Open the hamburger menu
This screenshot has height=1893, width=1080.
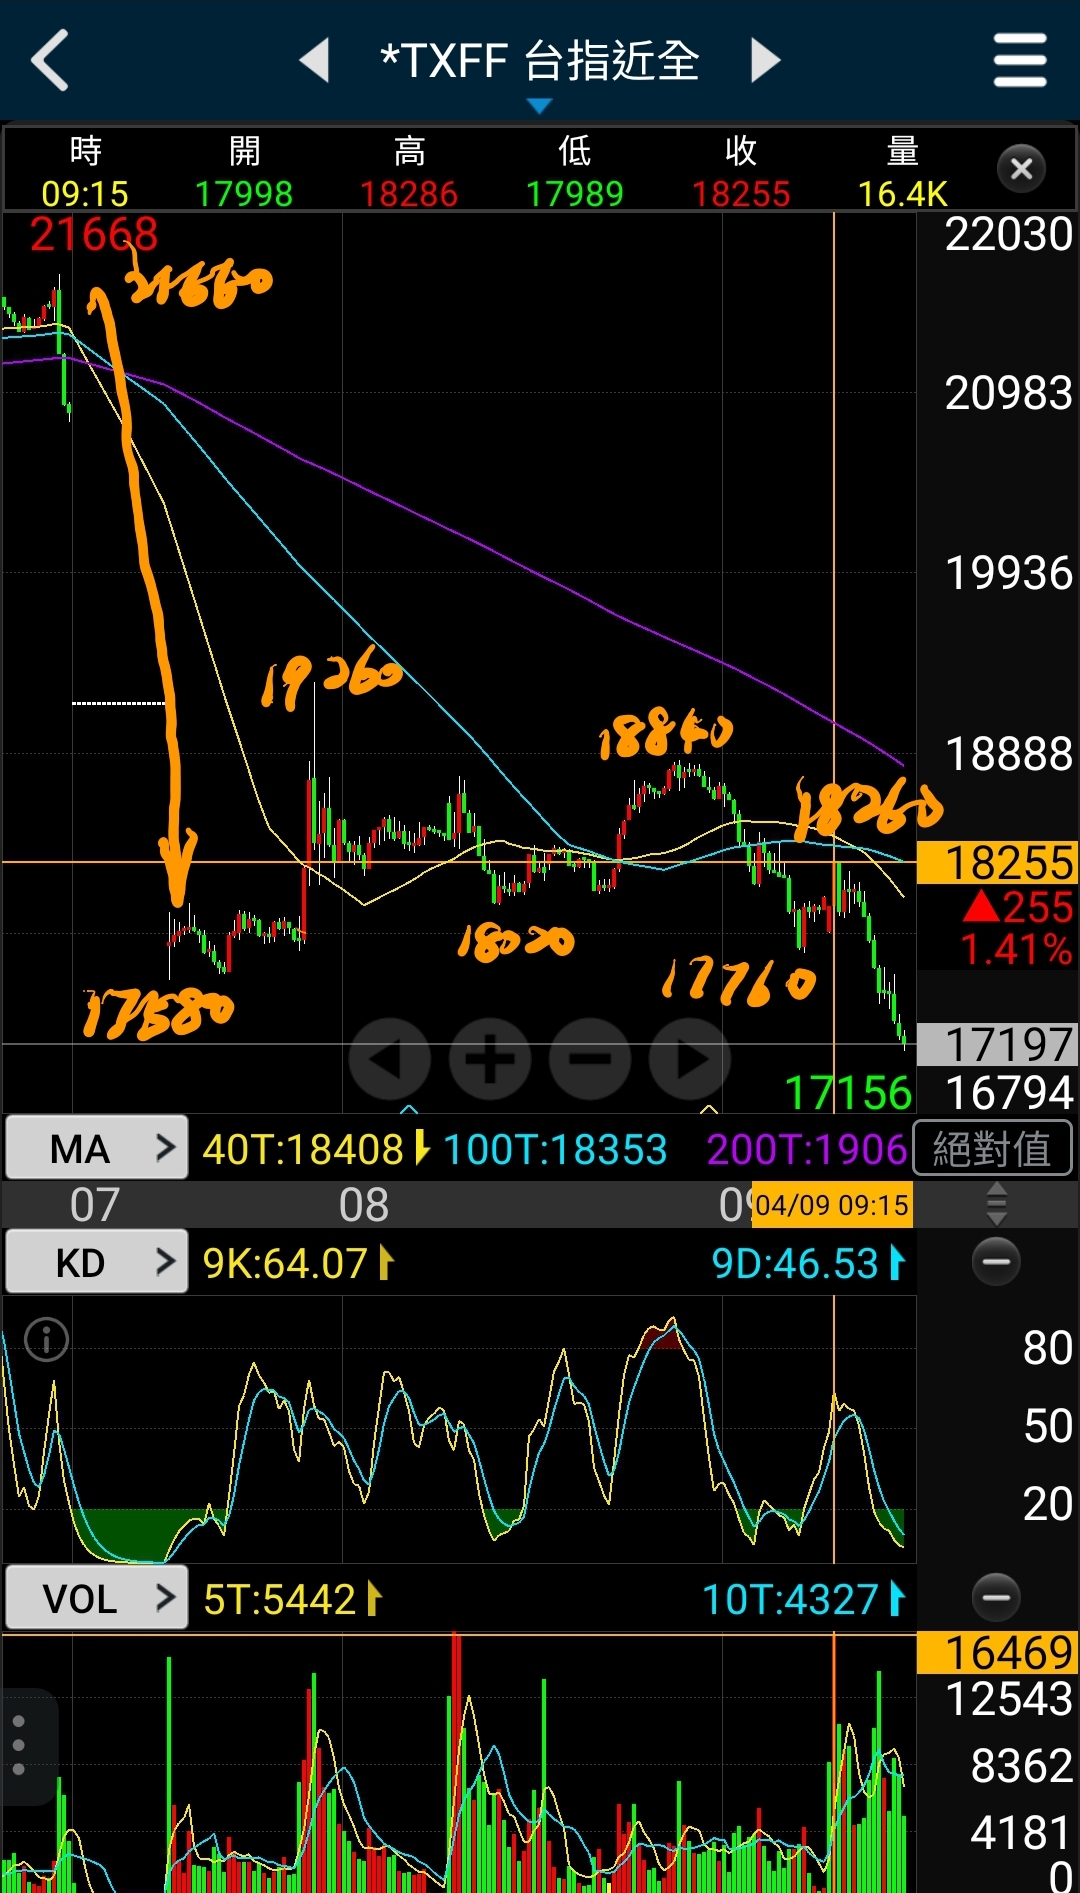click(x=1019, y=61)
